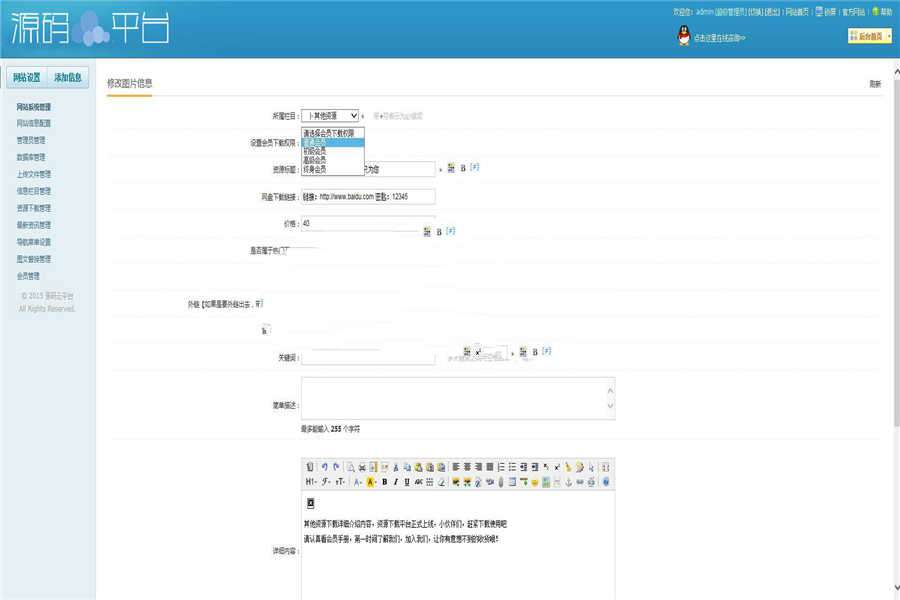The image size is (900, 600).
Task: Open 导航菜单设置 in the sidebar
Action: tap(33, 242)
